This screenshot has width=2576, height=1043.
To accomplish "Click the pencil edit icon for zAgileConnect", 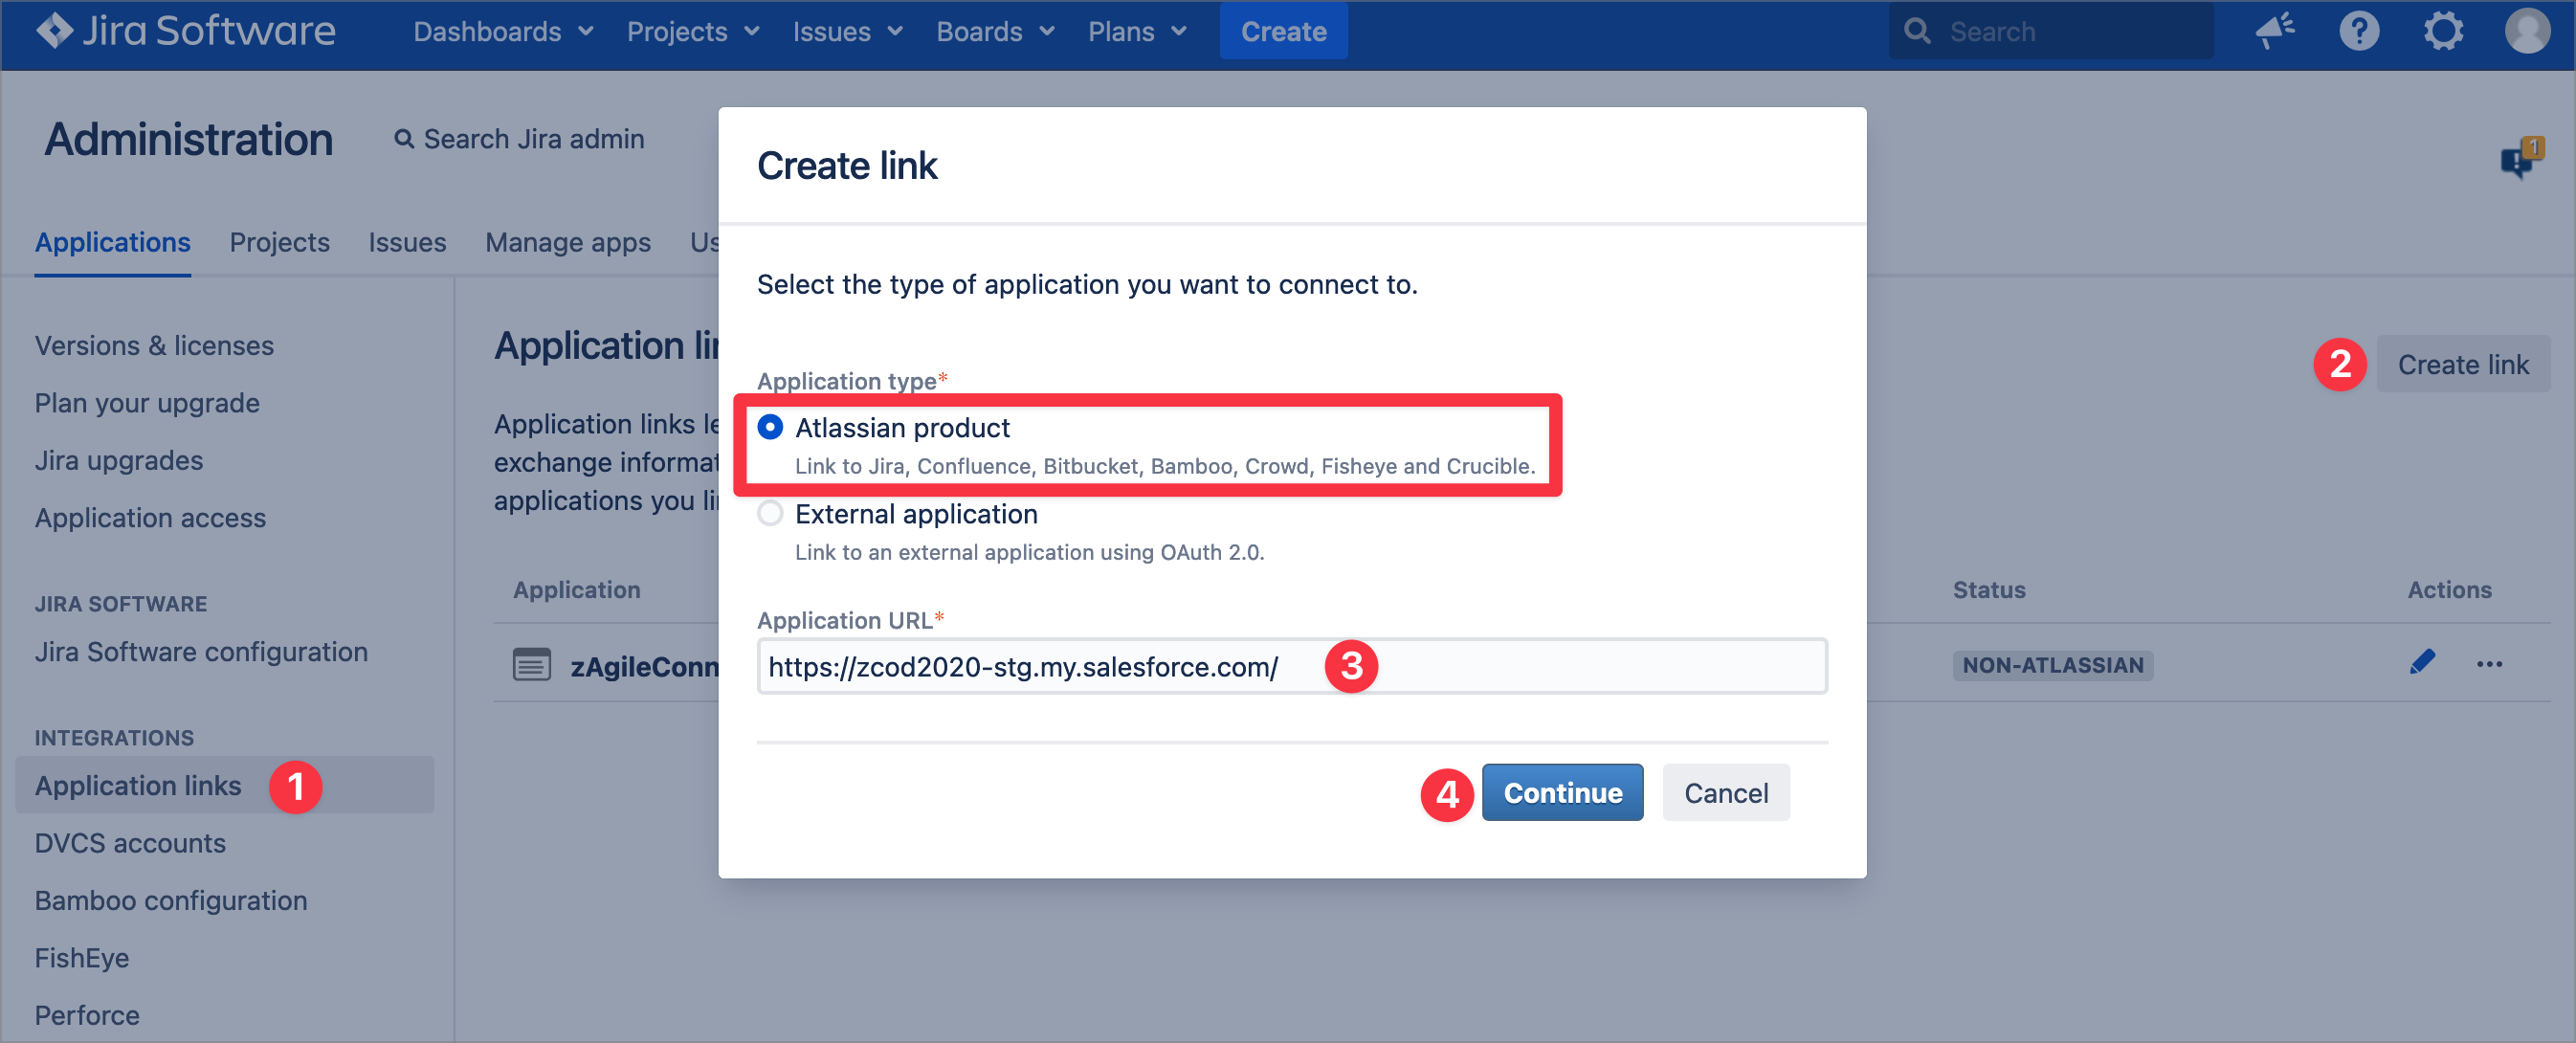I will pyautogui.click(x=2421, y=663).
